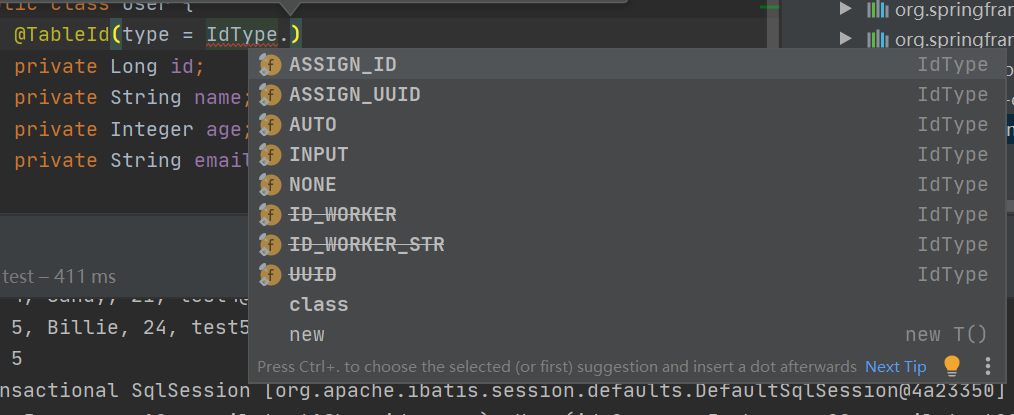
Task: Click the field icon beside ASSIGN_ID
Action: click(270, 65)
